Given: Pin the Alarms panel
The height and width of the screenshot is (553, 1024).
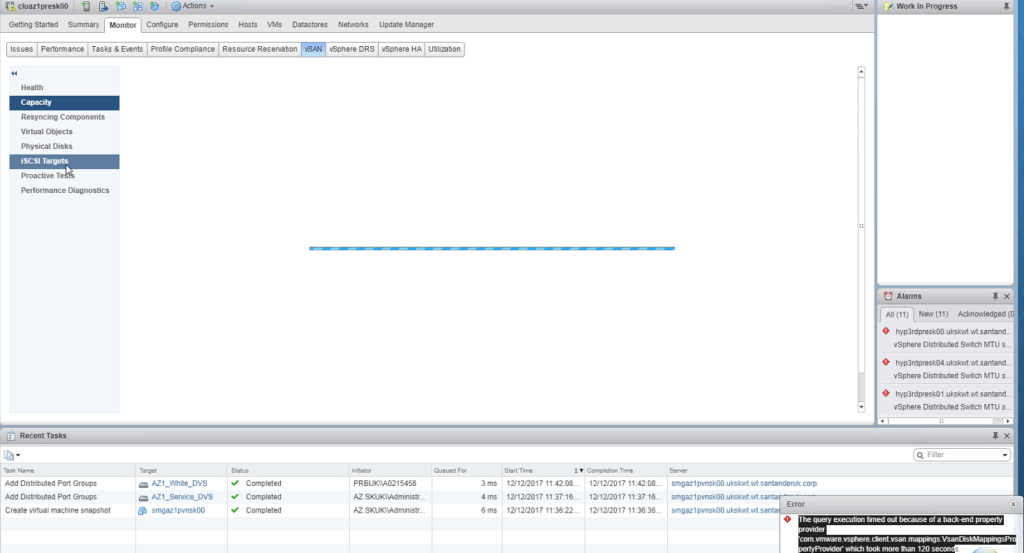Looking at the screenshot, I should [x=995, y=296].
